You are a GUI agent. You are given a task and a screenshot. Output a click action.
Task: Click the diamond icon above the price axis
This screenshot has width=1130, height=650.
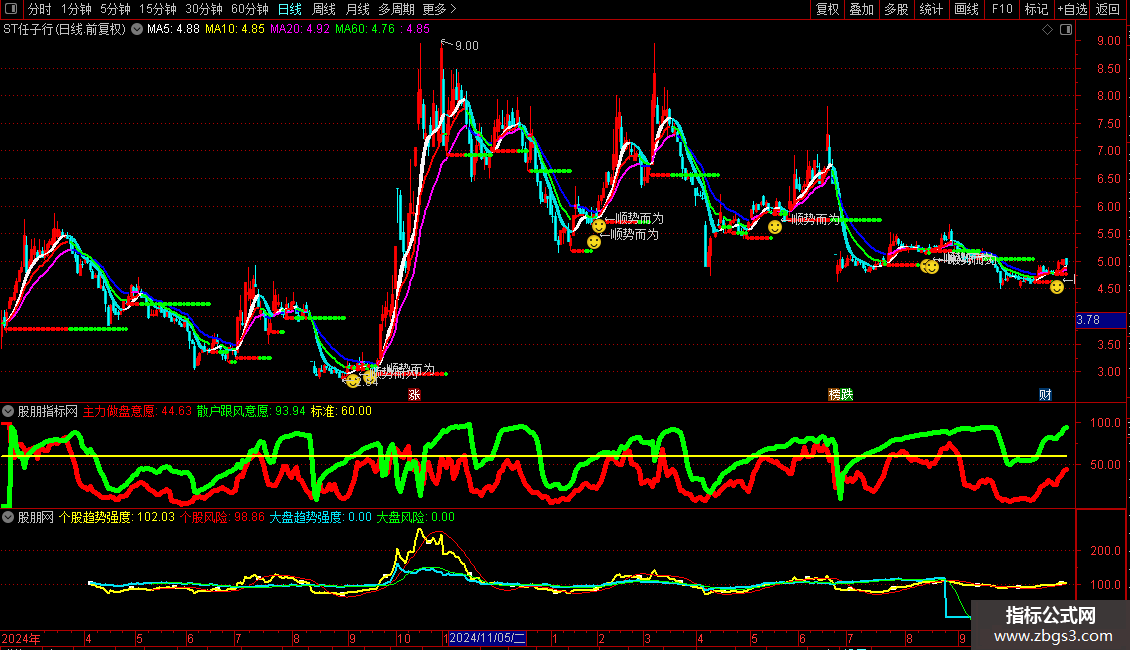(x=1047, y=29)
